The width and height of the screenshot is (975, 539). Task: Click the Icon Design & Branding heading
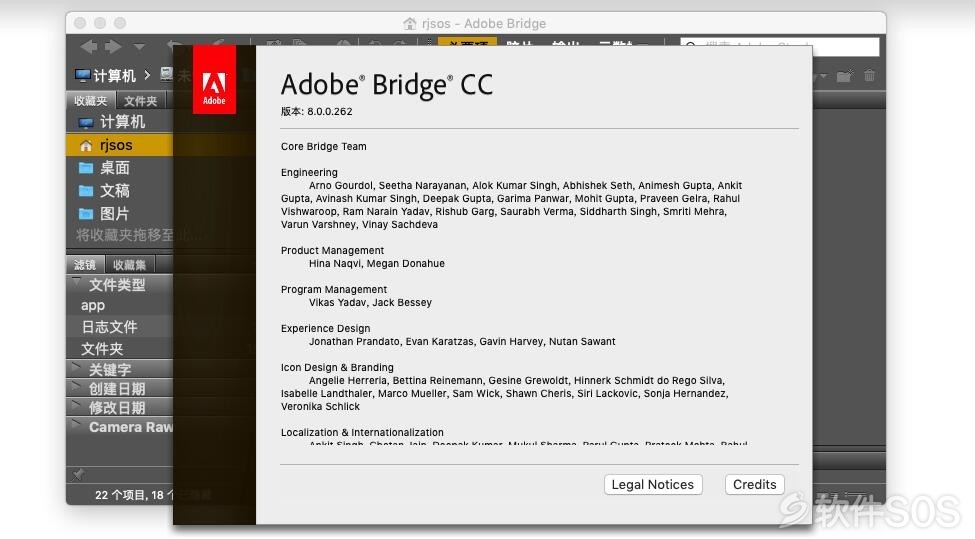(337, 367)
